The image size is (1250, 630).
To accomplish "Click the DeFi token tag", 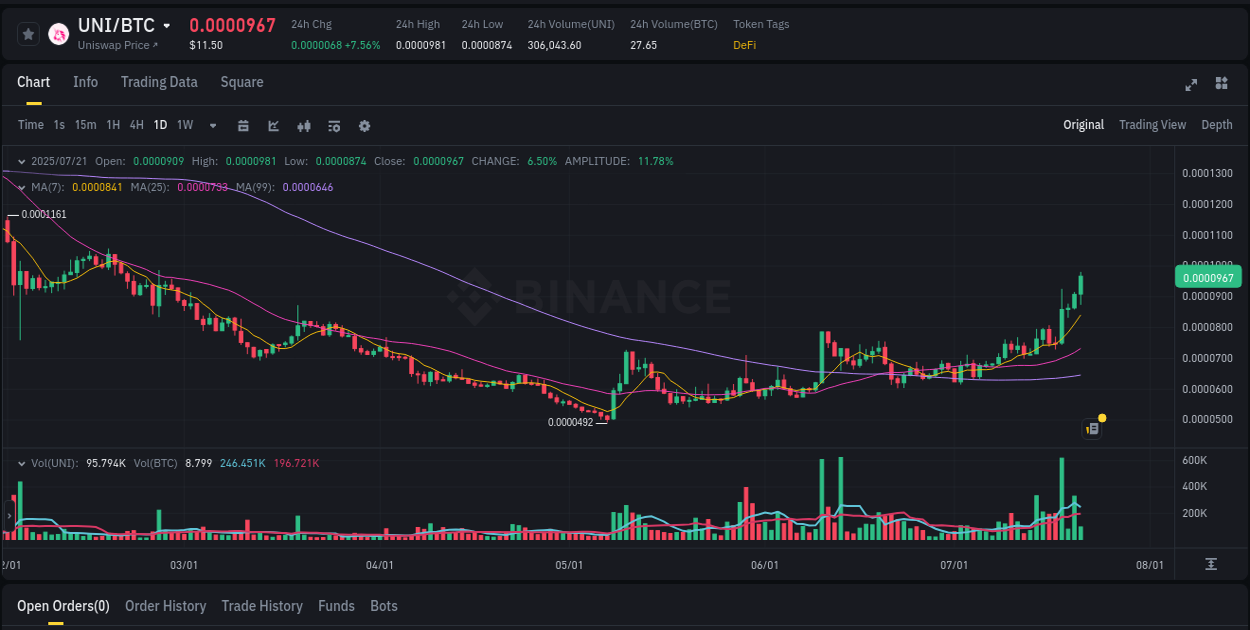I will [x=744, y=45].
